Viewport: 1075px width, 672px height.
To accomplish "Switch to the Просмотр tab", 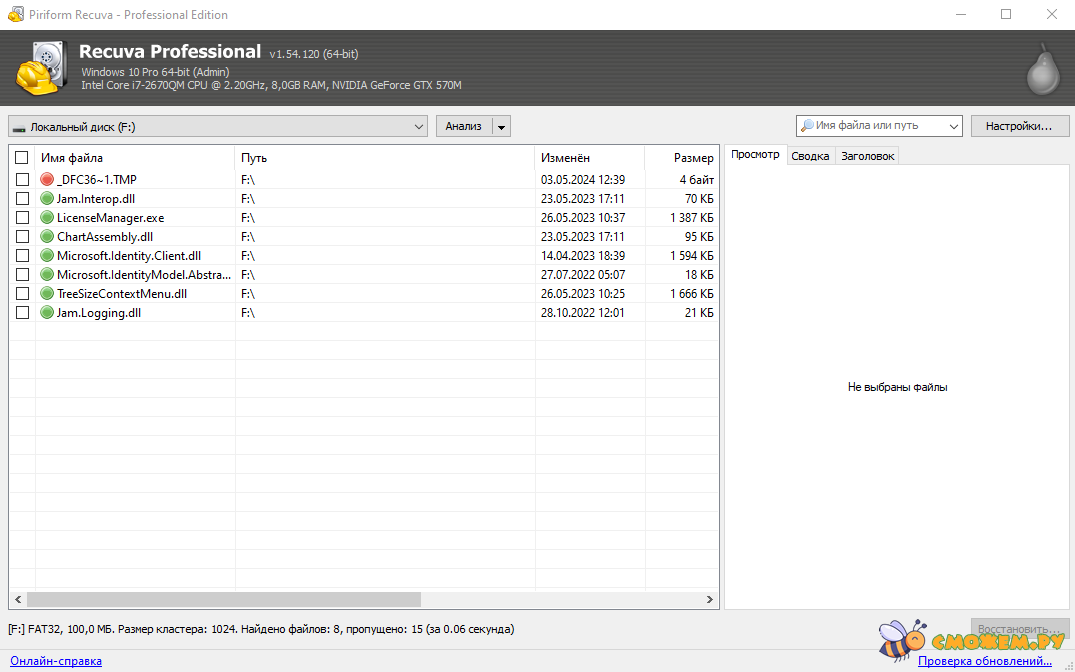I will click(755, 155).
